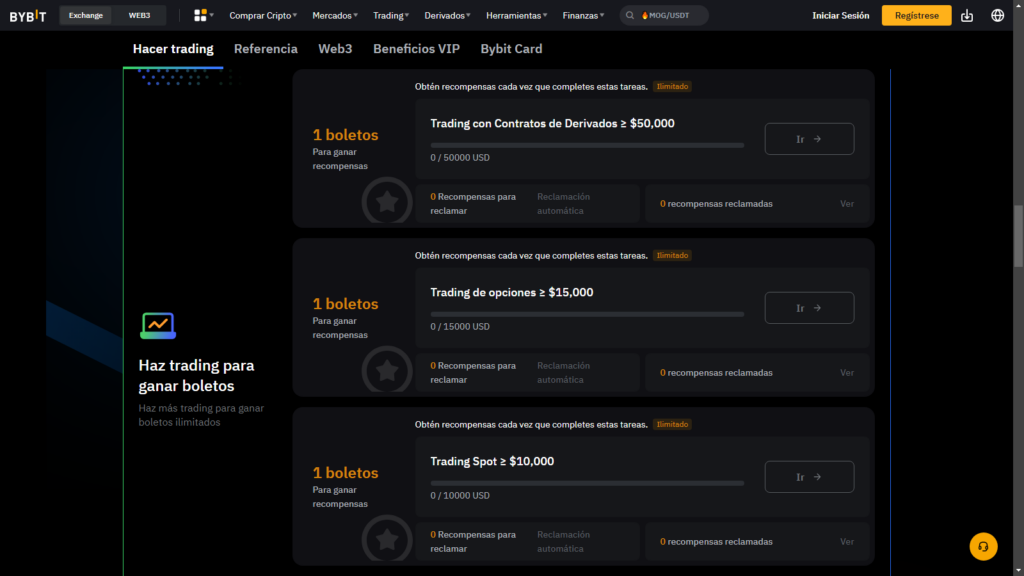Click the Ilimitado badge above the opciones task
This screenshot has width=1024, height=576.
tap(672, 255)
